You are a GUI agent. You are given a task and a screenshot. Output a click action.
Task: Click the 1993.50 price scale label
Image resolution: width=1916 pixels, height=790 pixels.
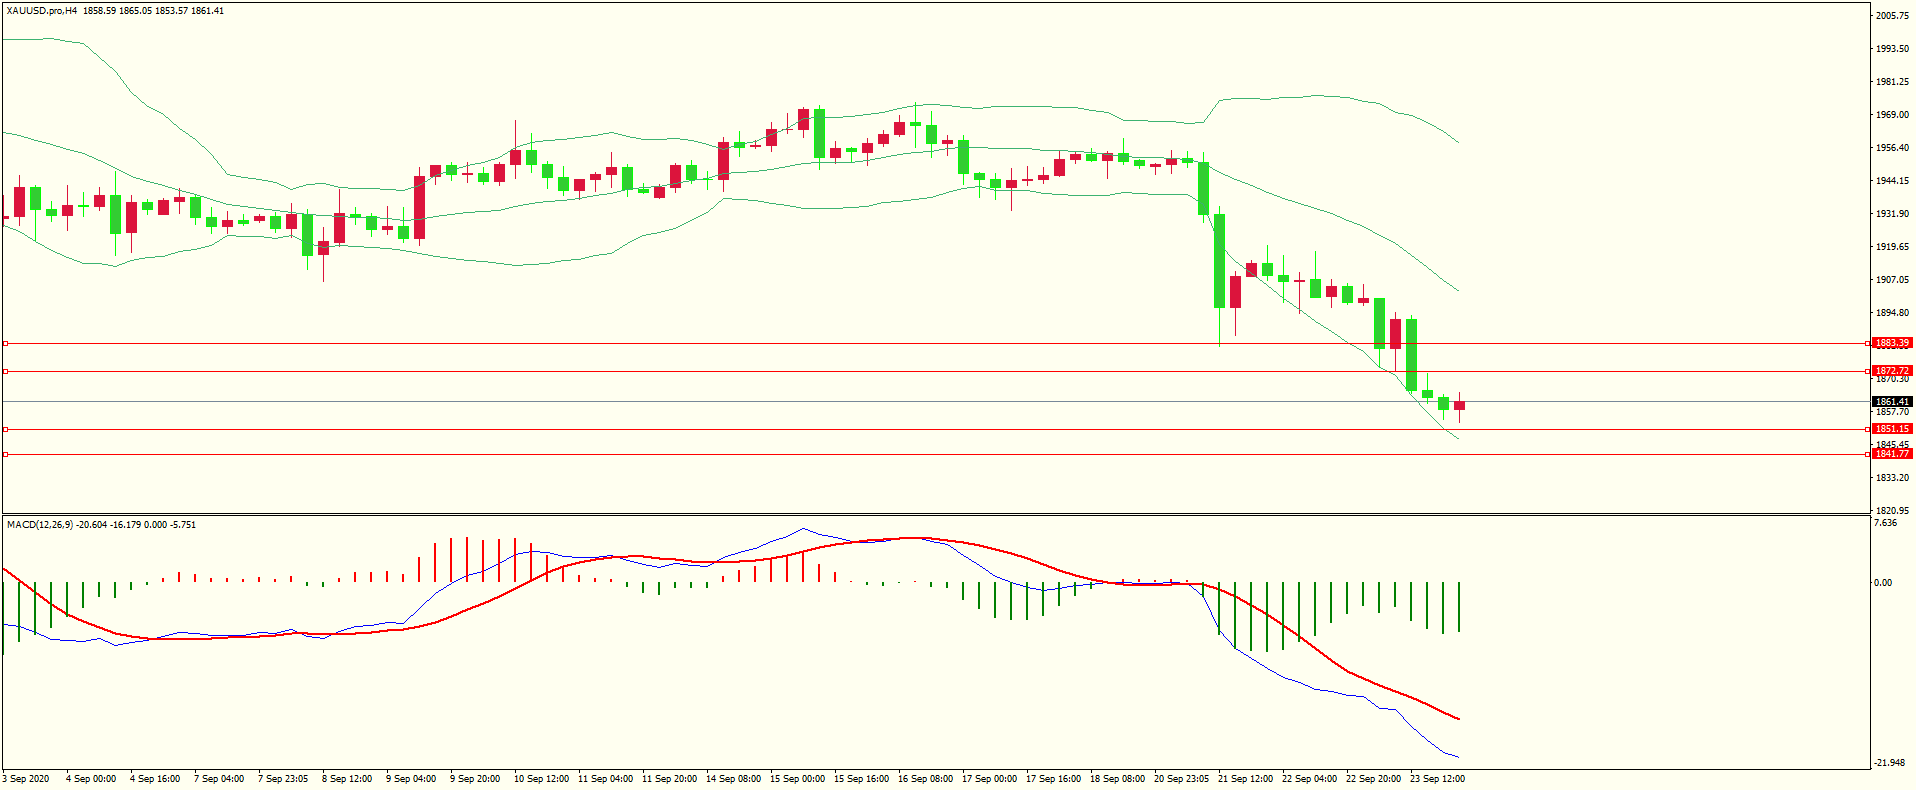(x=1892, y=49)
